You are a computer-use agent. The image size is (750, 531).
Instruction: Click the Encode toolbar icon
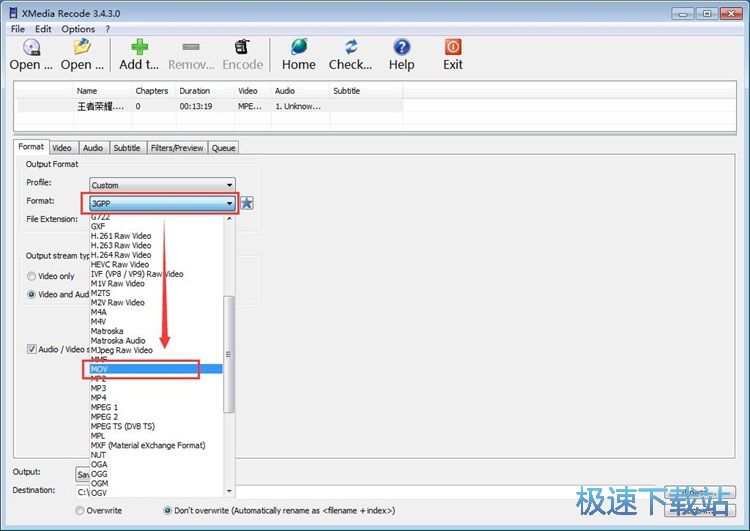pyautogui.click(x=242, y=47)
